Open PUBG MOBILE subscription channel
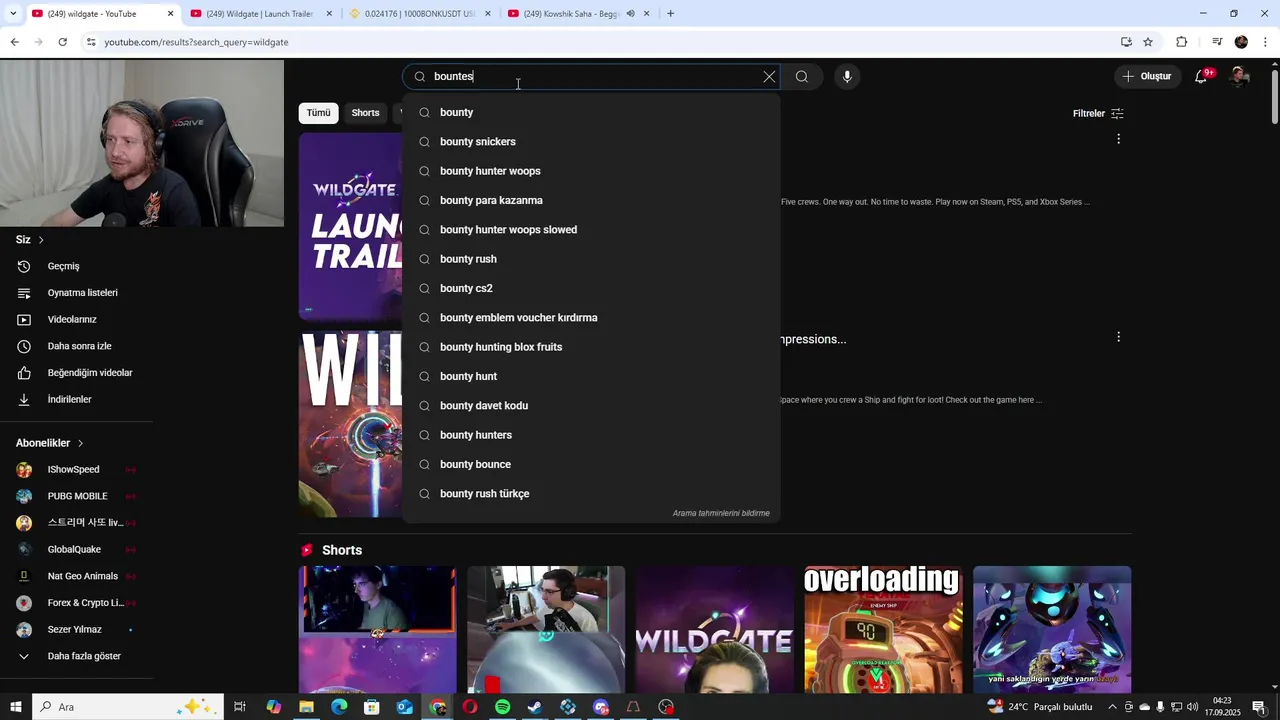The height and width of the screenshot is (720, 1280). click(78, 496)
